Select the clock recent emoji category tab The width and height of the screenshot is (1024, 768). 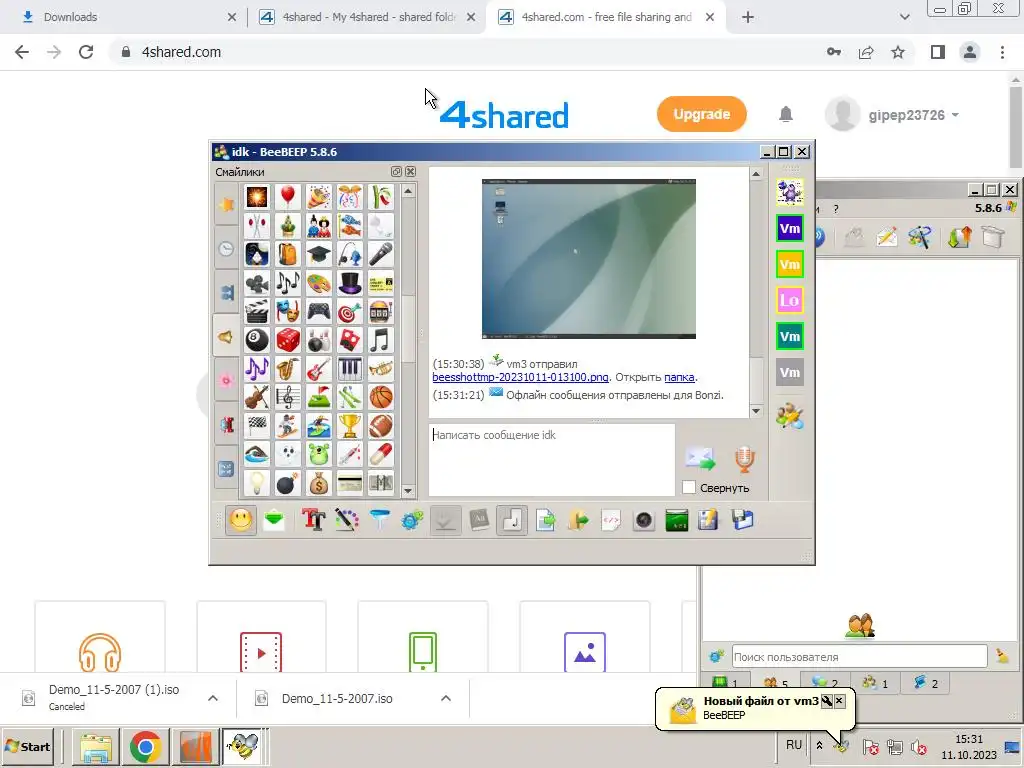pyautogui.click(x=227, y=248)
